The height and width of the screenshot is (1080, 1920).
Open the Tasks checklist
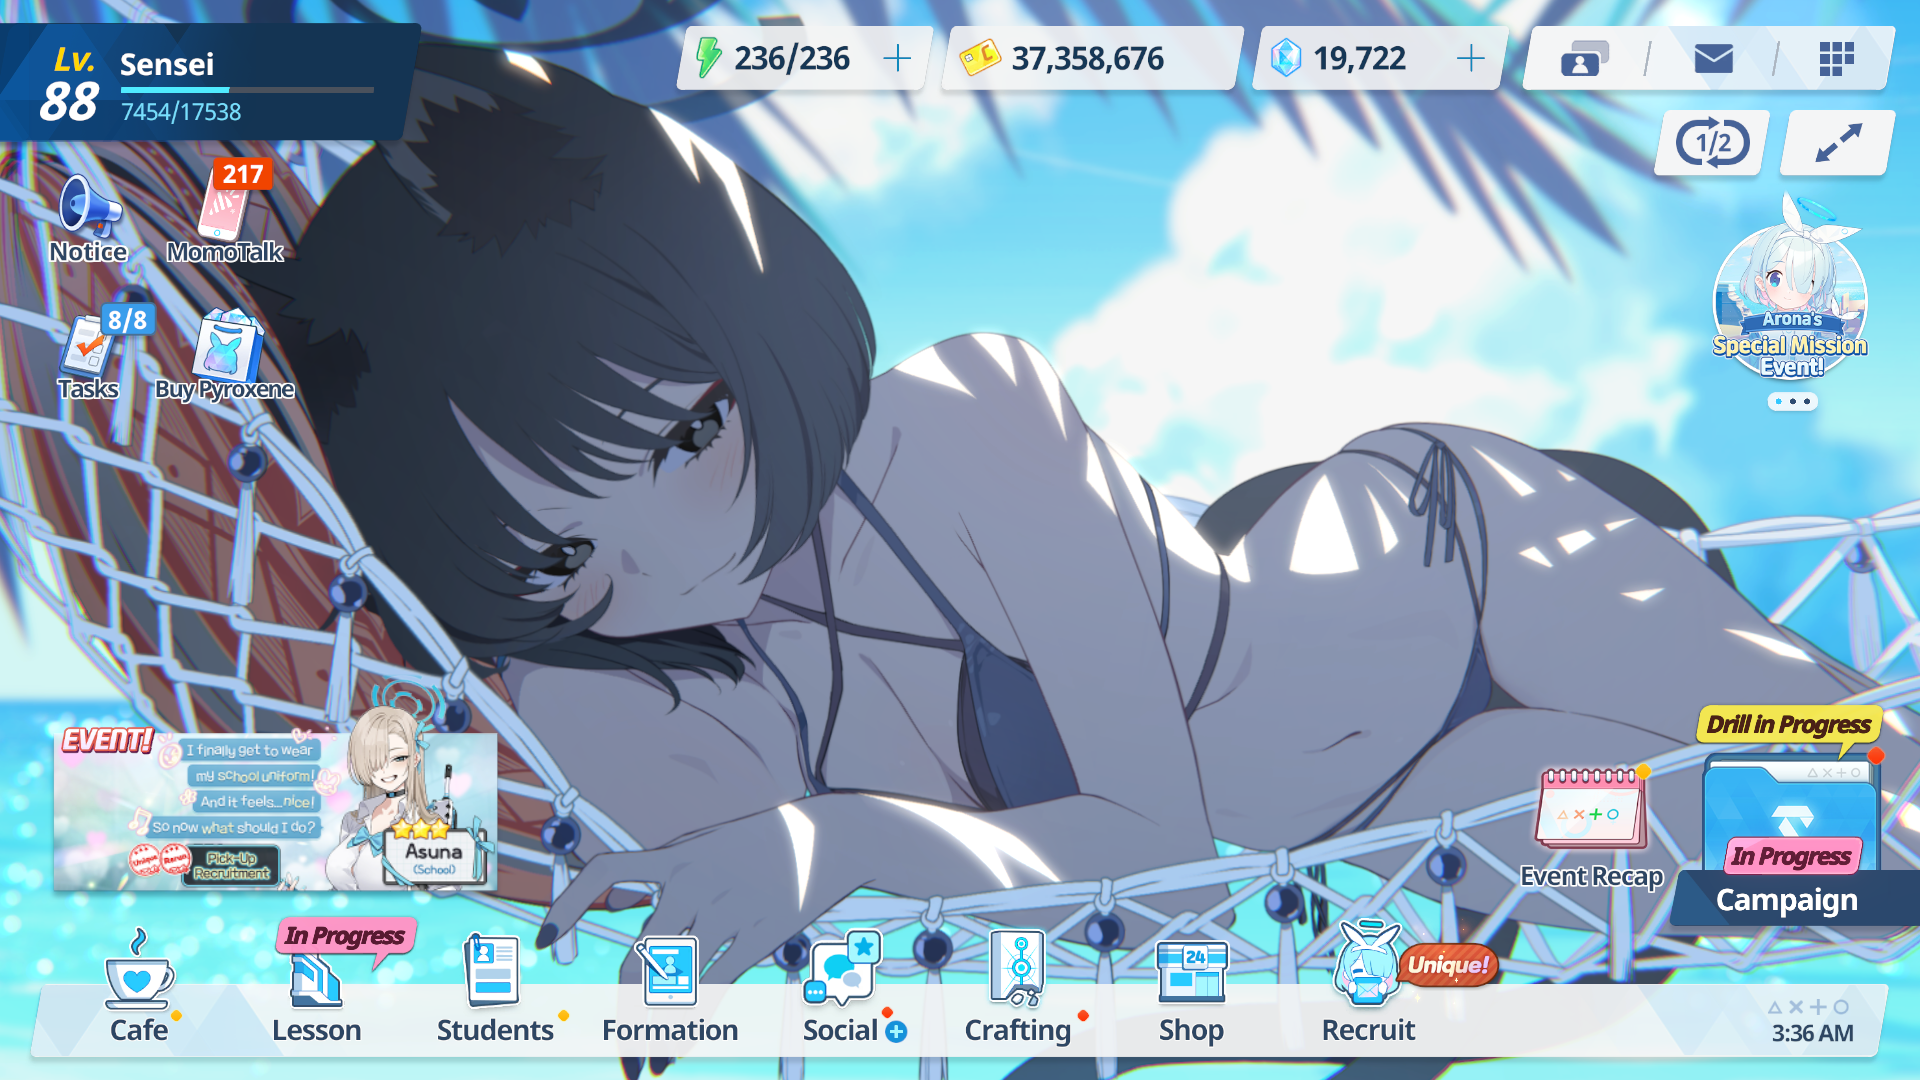pos(89,355)
